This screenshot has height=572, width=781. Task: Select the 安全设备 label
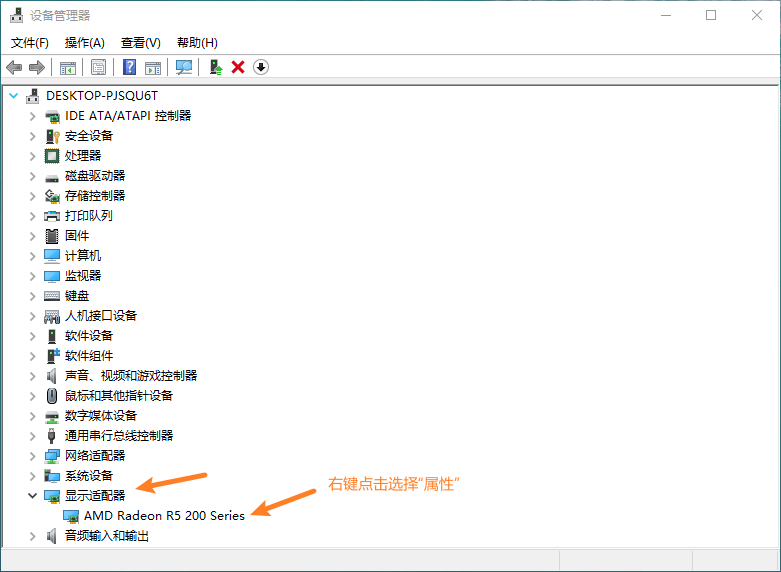point(89,136)
